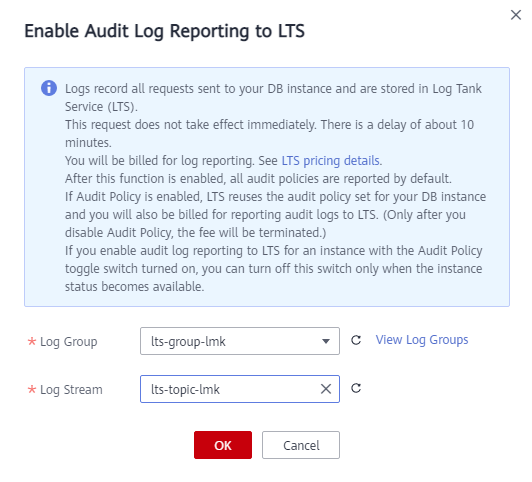Click the blue information icon in notice
Image resolution: width=532 pixels, height=482 pixels.
tap(49, 88)
